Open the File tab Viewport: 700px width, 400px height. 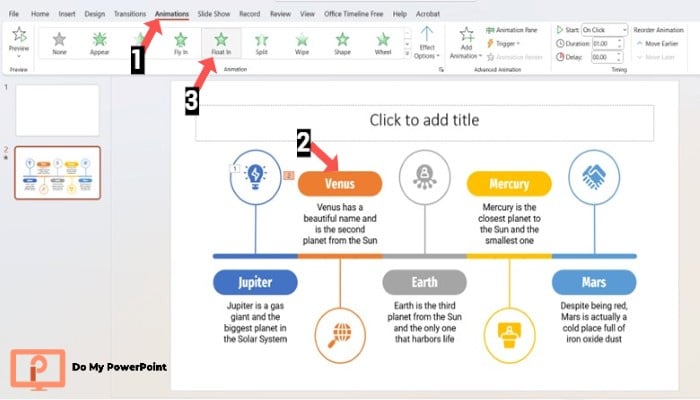pos(14,14)
